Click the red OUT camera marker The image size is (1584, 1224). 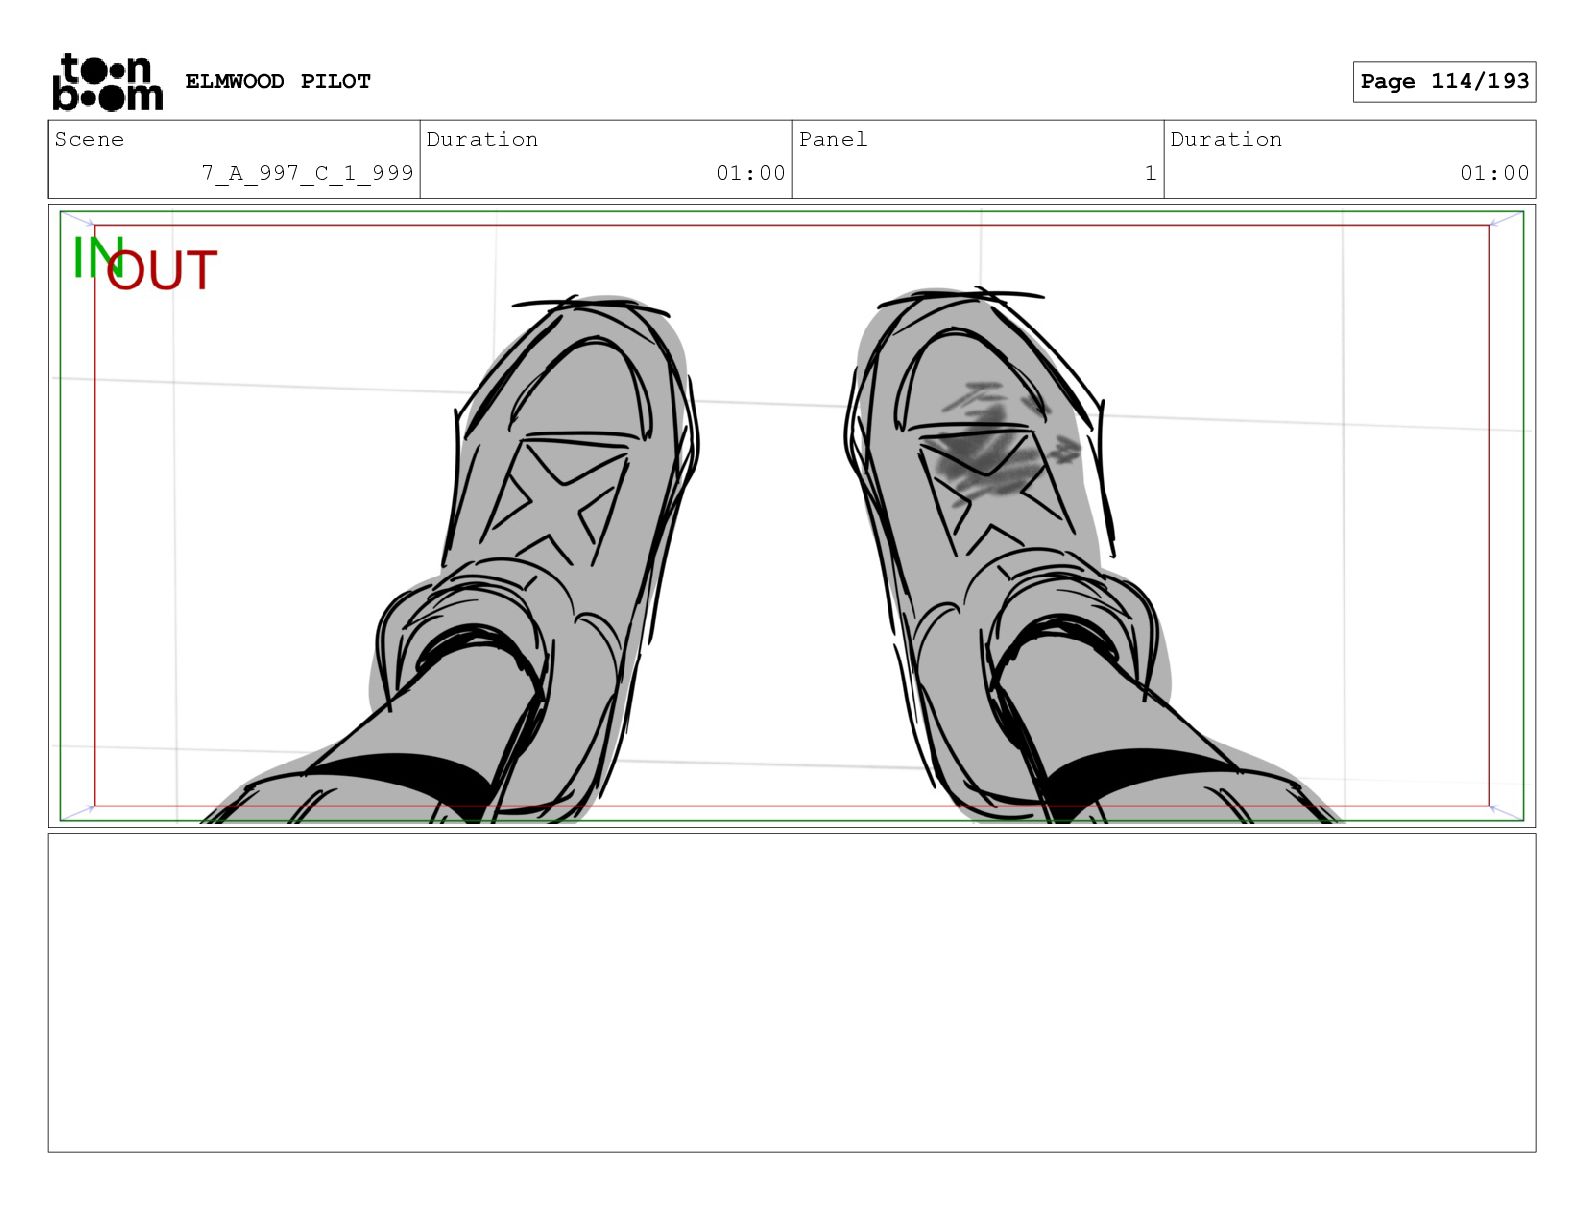[161, 270]
